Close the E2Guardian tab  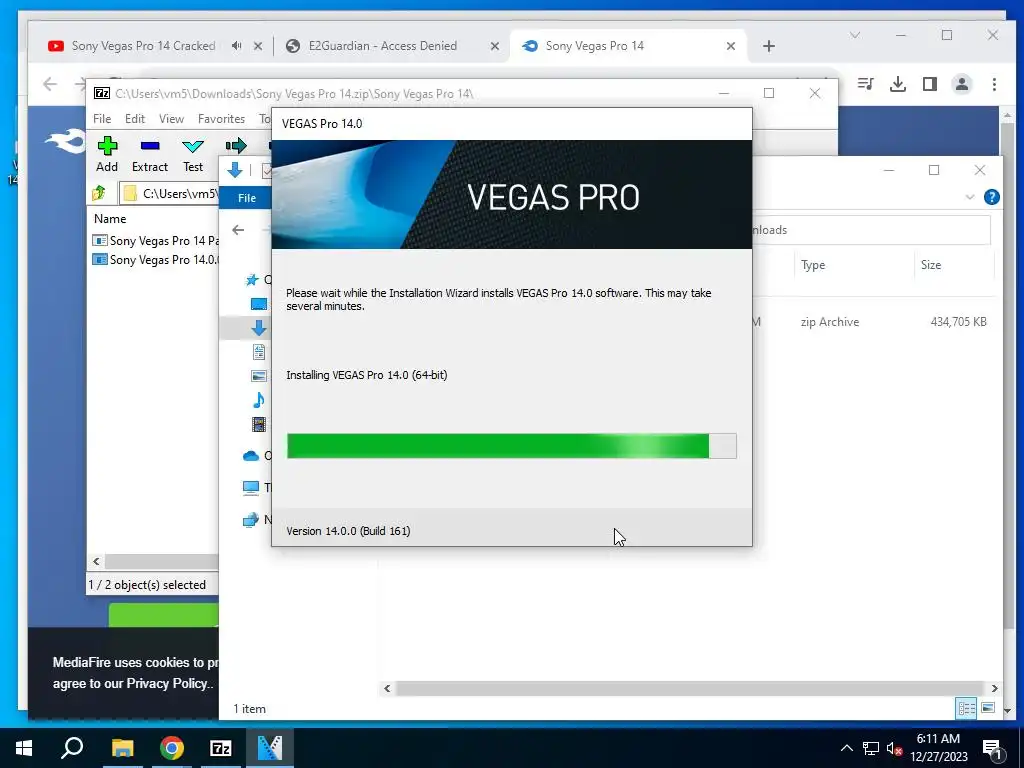tap(495, 46)
